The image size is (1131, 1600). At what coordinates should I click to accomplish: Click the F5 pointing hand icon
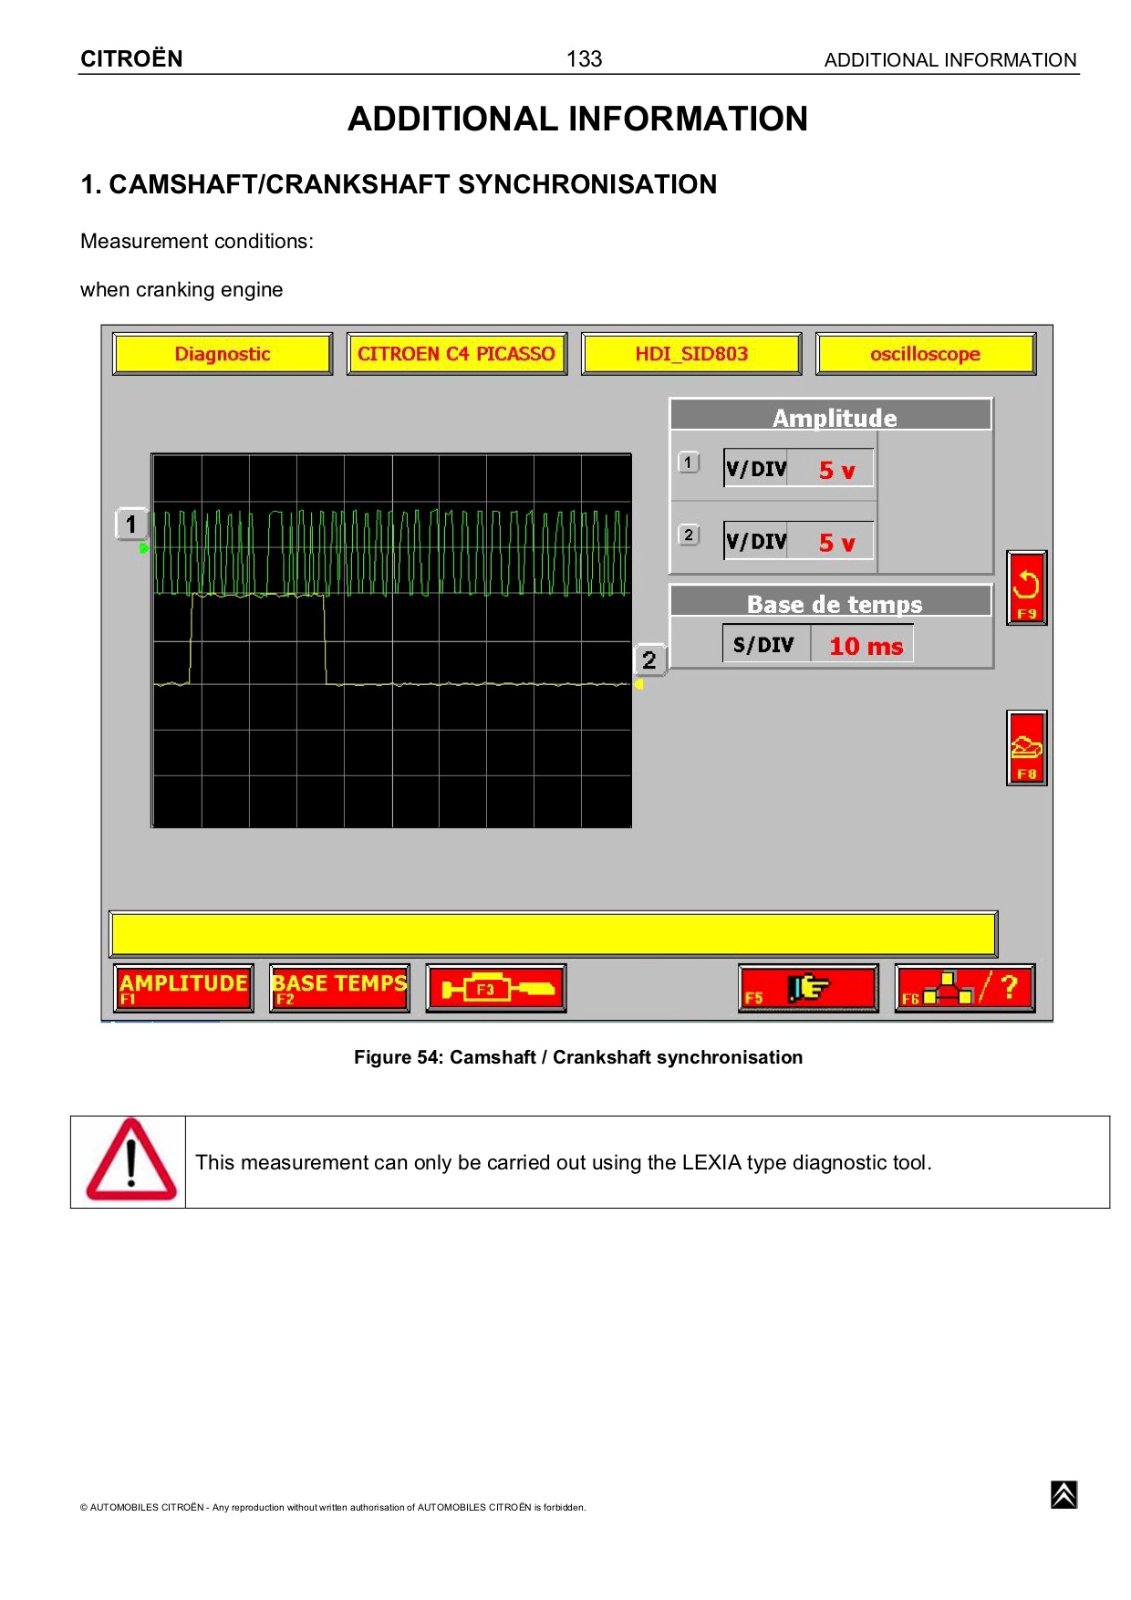(808, 988)
